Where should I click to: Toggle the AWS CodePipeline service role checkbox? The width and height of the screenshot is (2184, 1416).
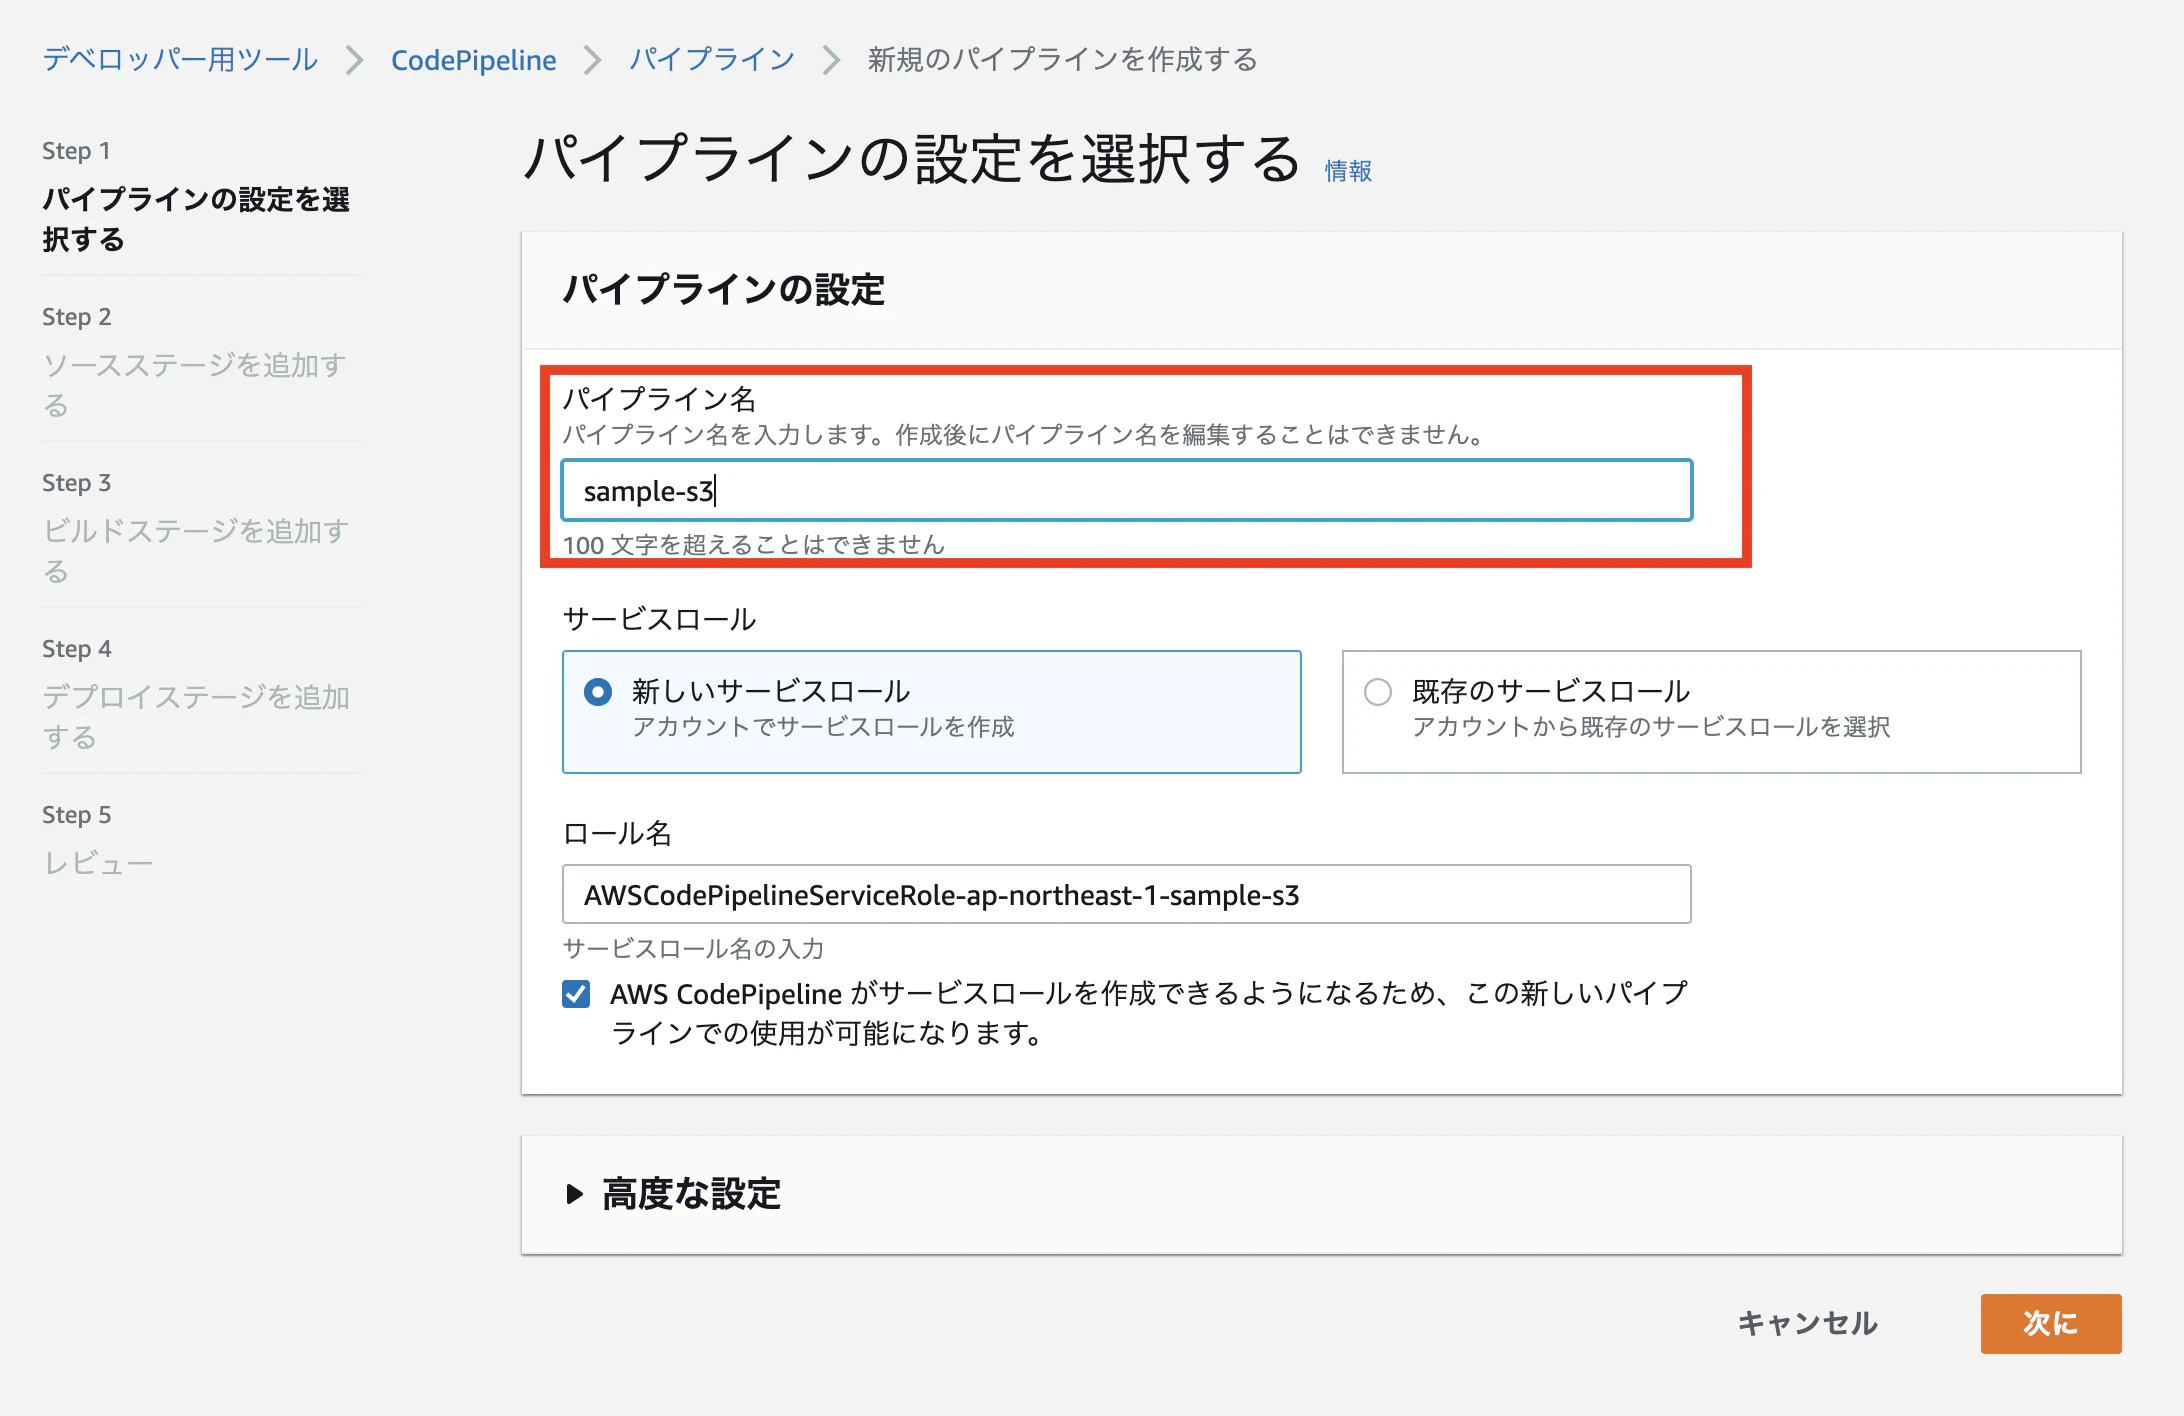coord(576,994)
